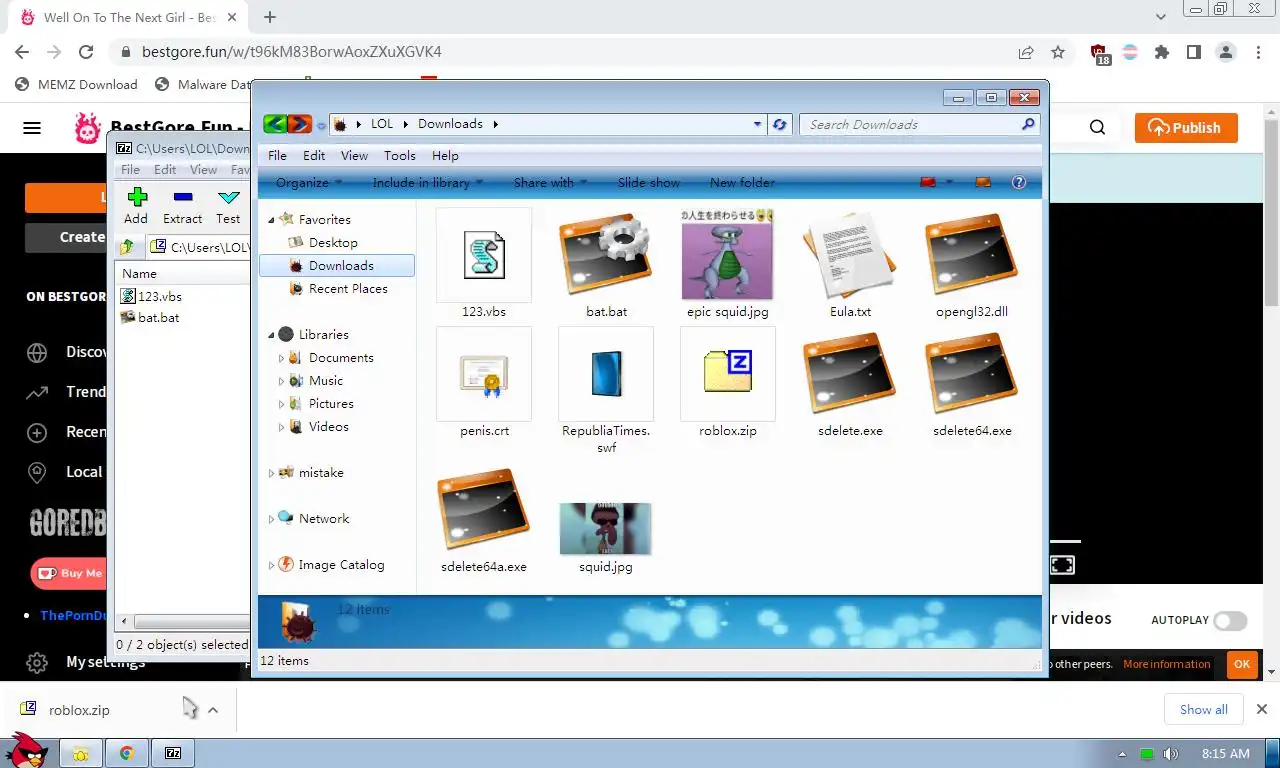Toggle the preview pane icon in Explorer toolbar

983,182
